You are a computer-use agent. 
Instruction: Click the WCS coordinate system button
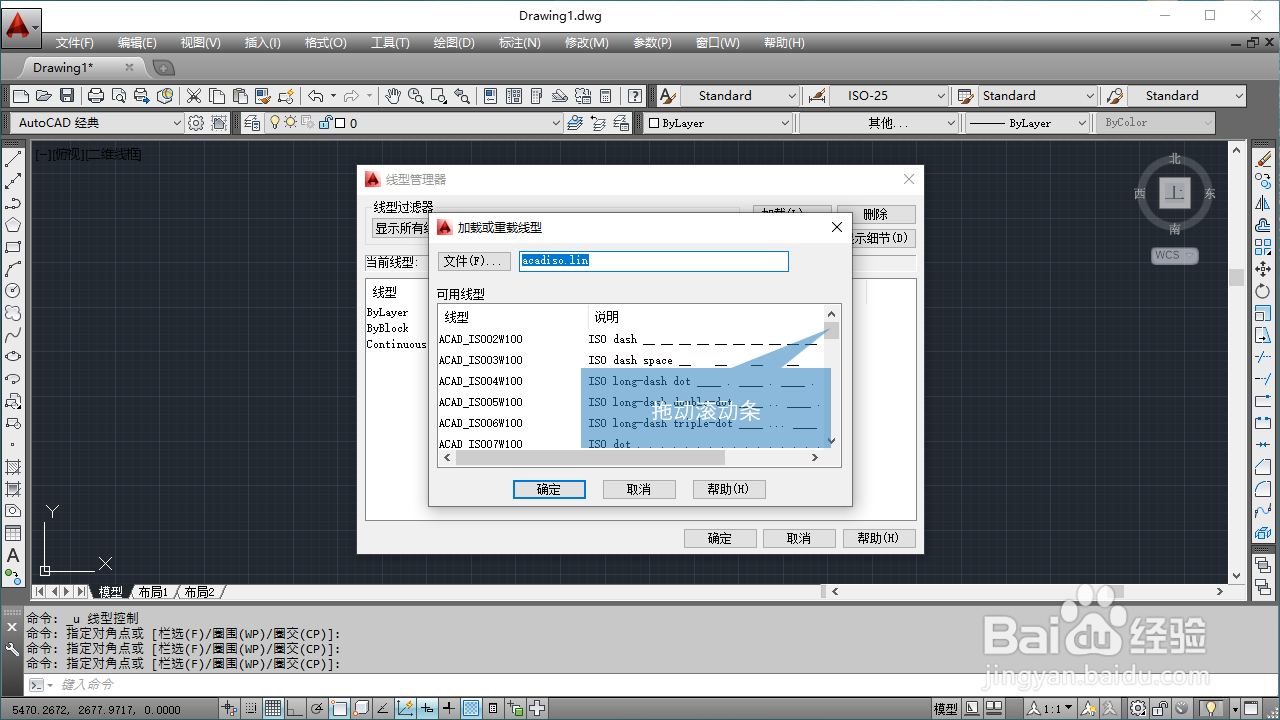point(1174,255)
